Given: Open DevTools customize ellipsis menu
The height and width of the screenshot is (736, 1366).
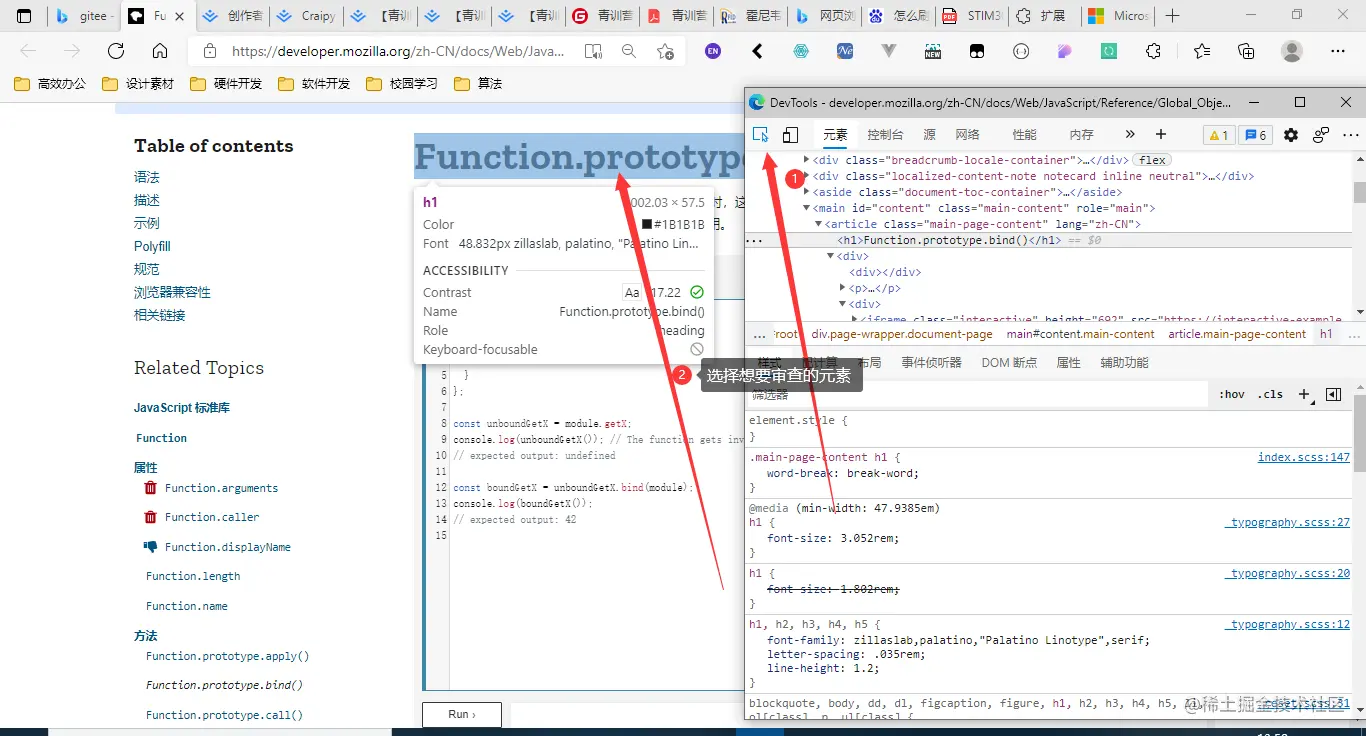Looking at the screenshot, I should click(1350, 135).
